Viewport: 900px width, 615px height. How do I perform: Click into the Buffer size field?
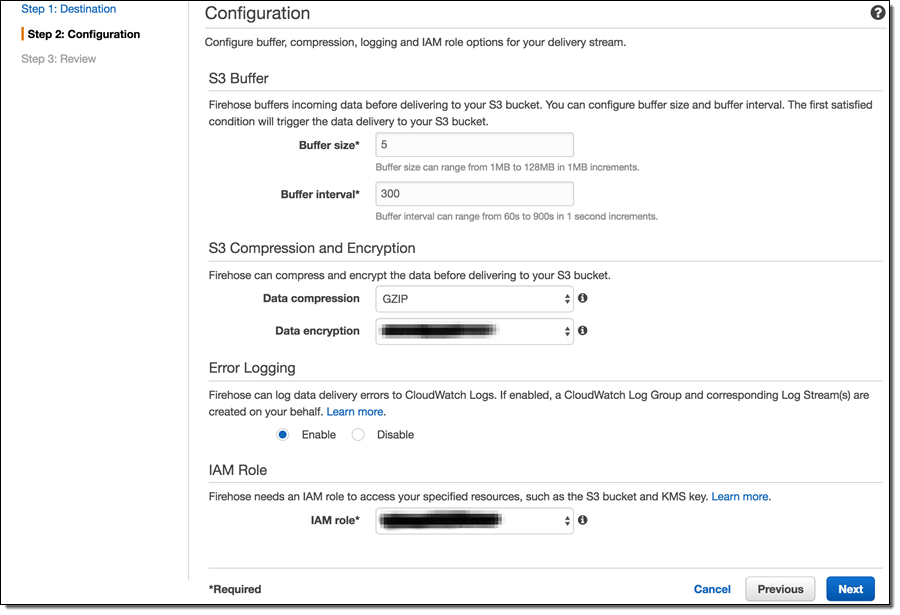(x=474, y=145)
